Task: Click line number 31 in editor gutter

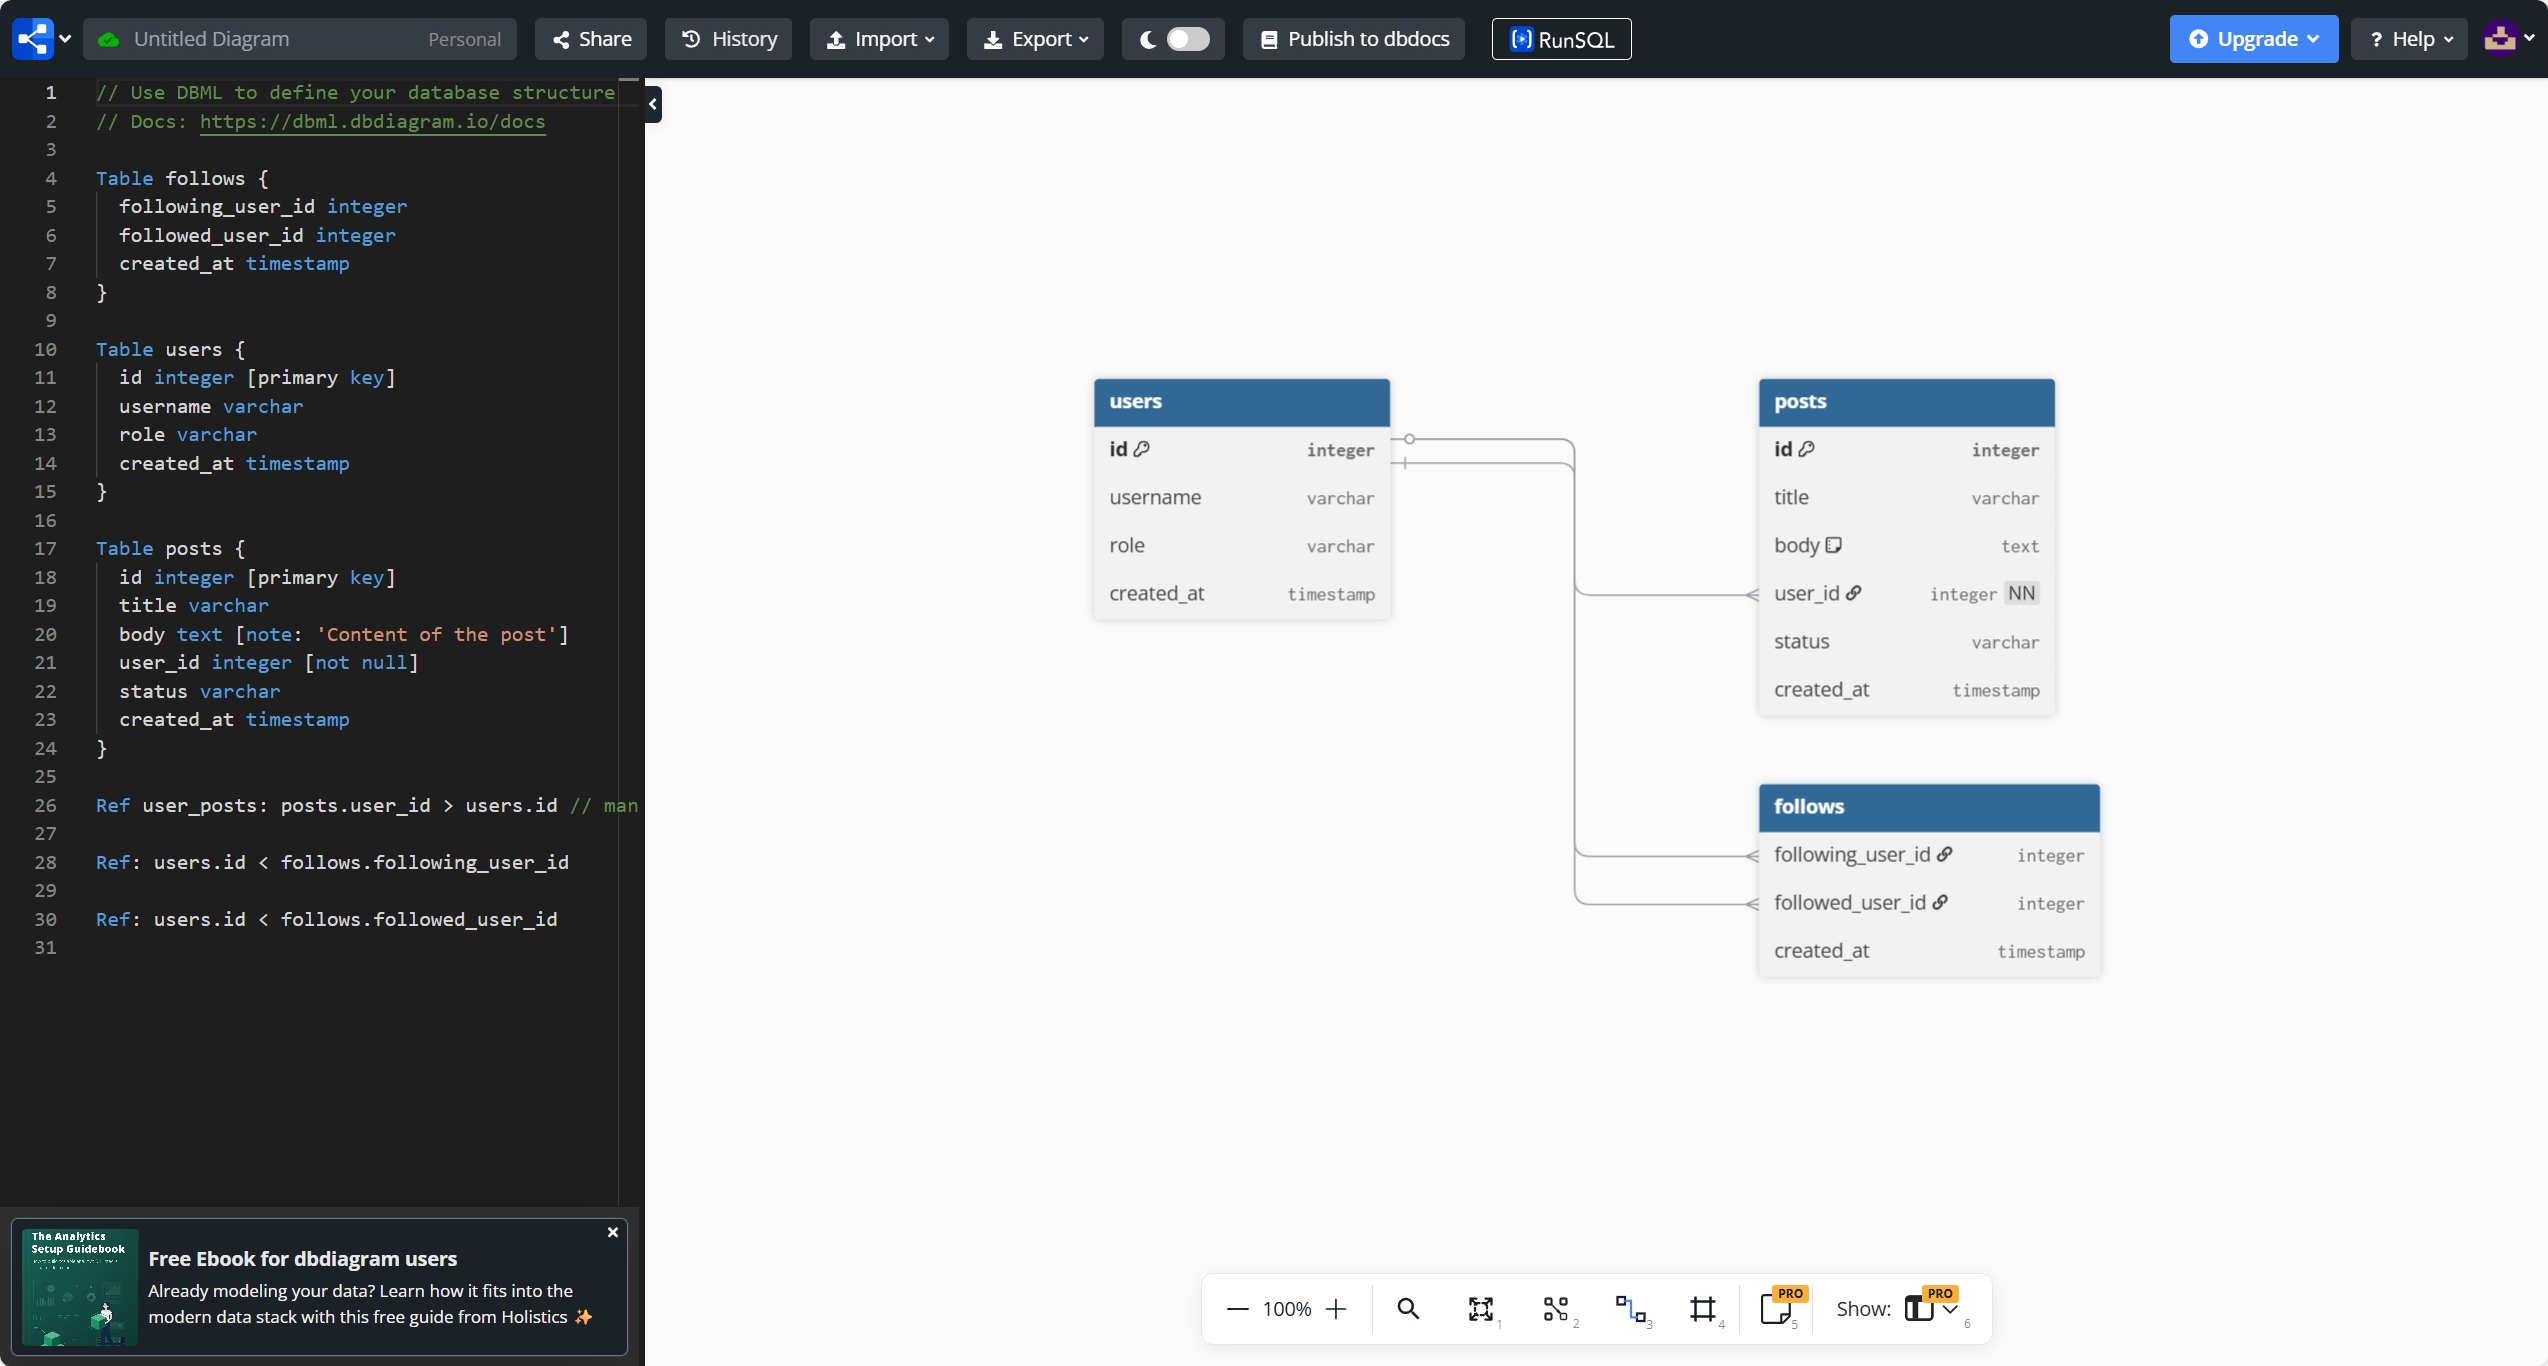Action: pos(45,947)
